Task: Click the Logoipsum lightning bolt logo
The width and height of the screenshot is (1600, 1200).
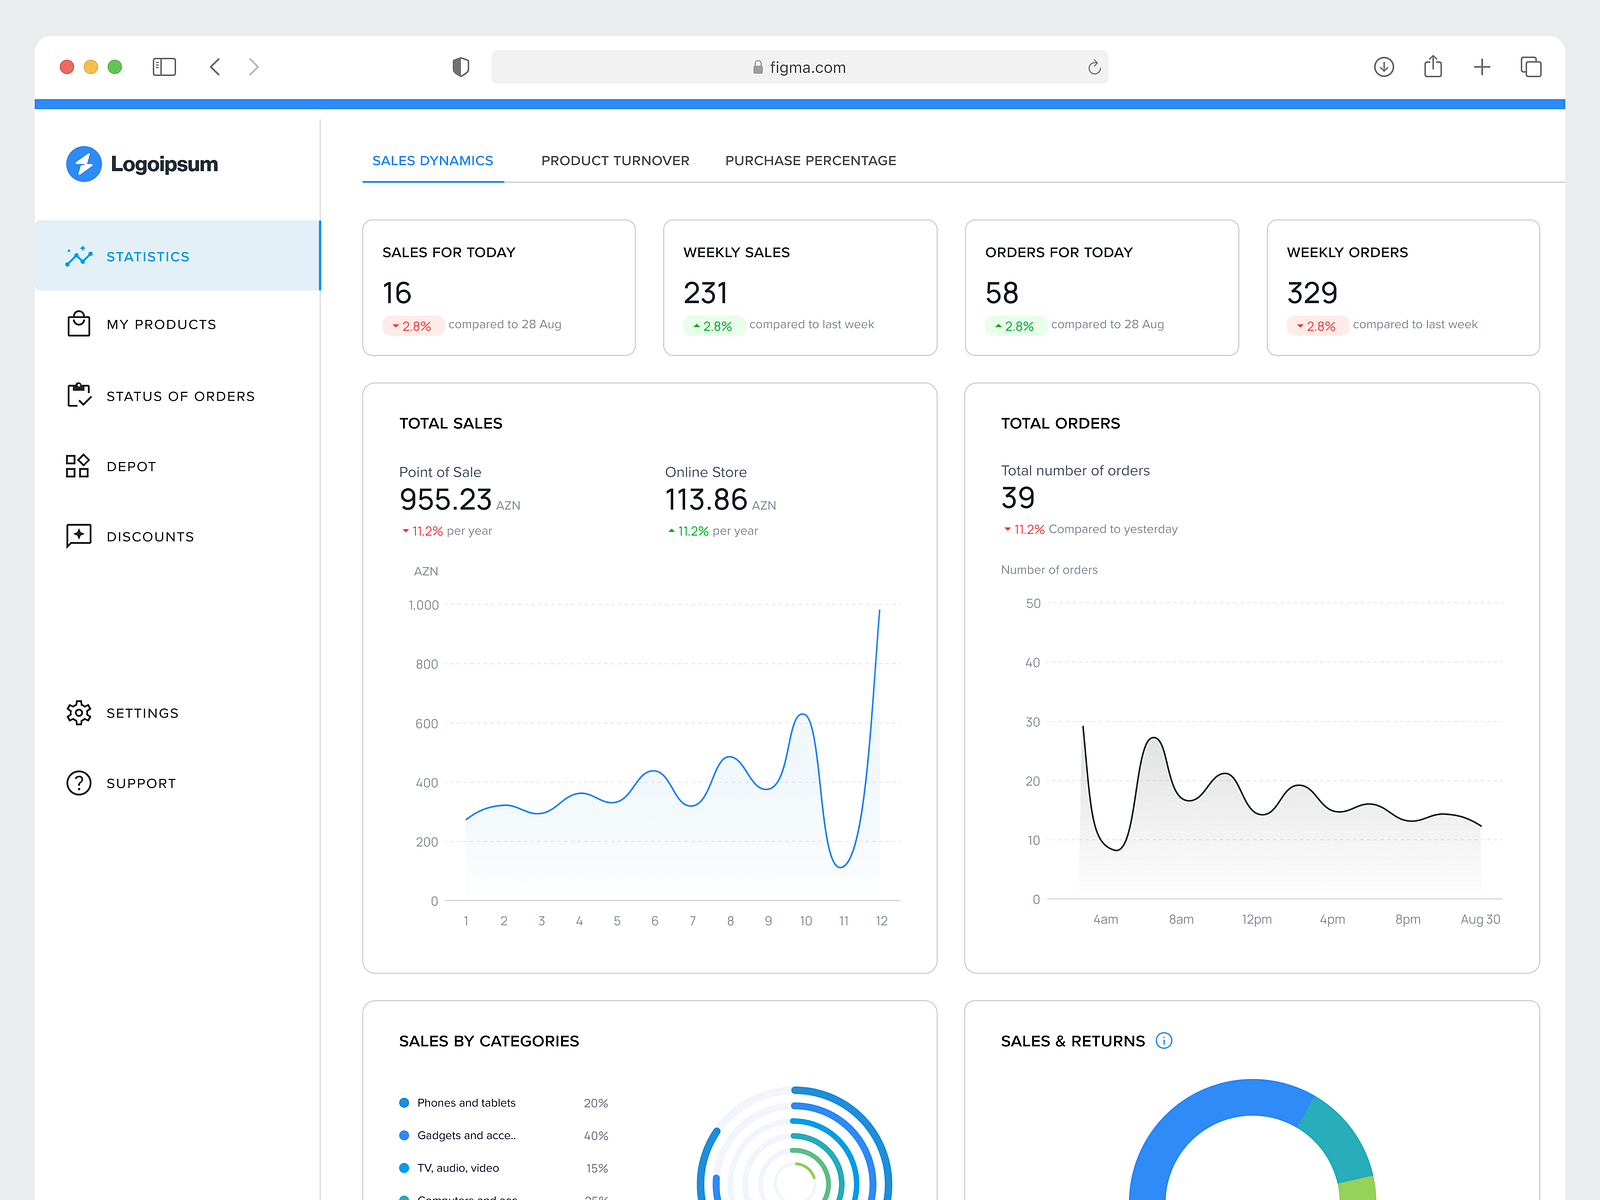Action: point(84,164)
